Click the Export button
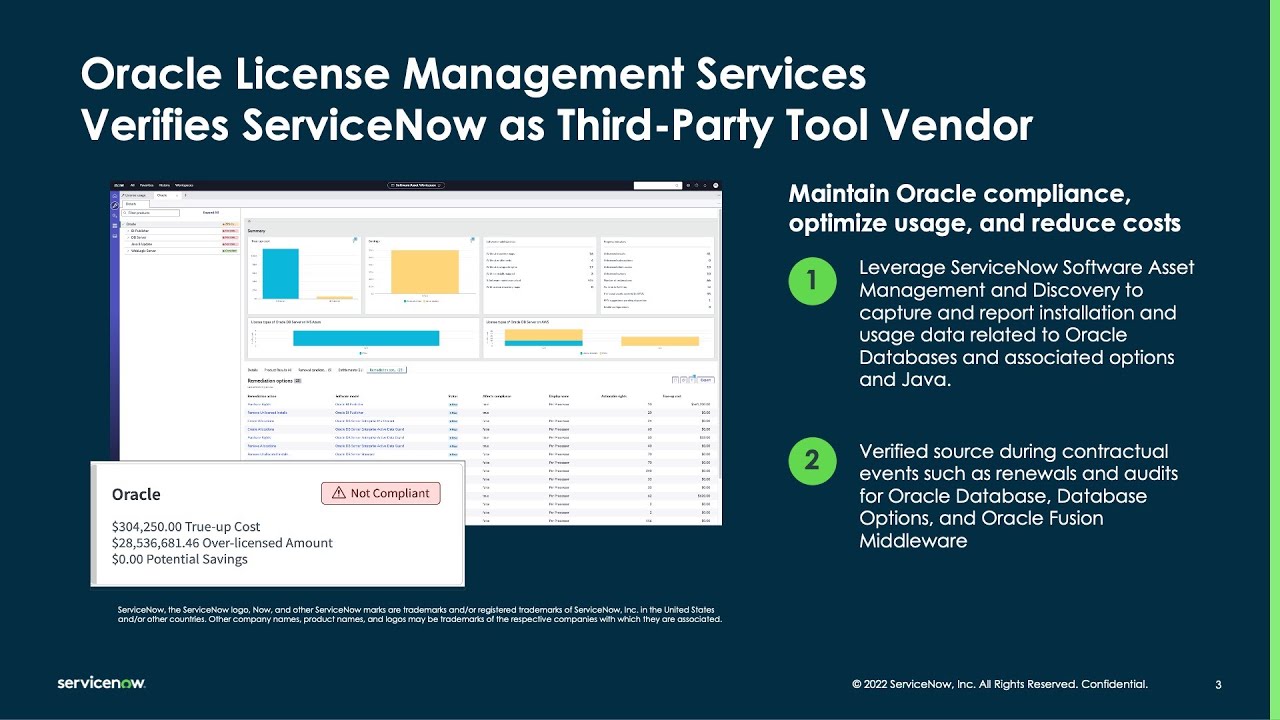1280x720 pixels. pyautogui.click(x=705, y=380)
